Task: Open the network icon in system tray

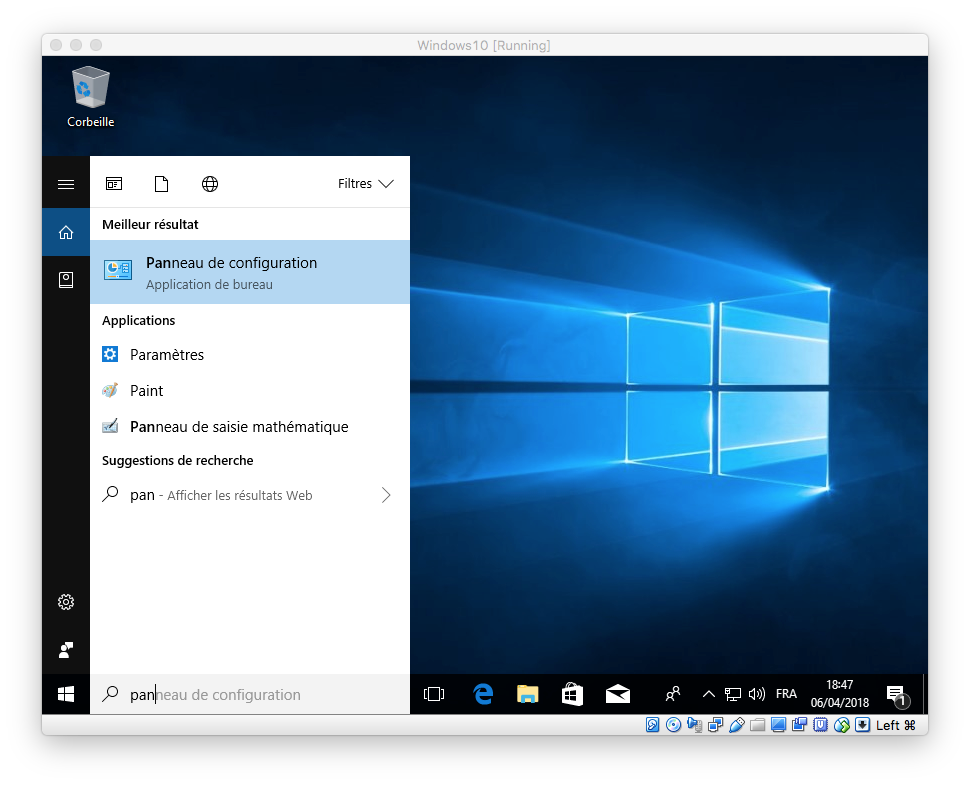Action: (732, 694)
